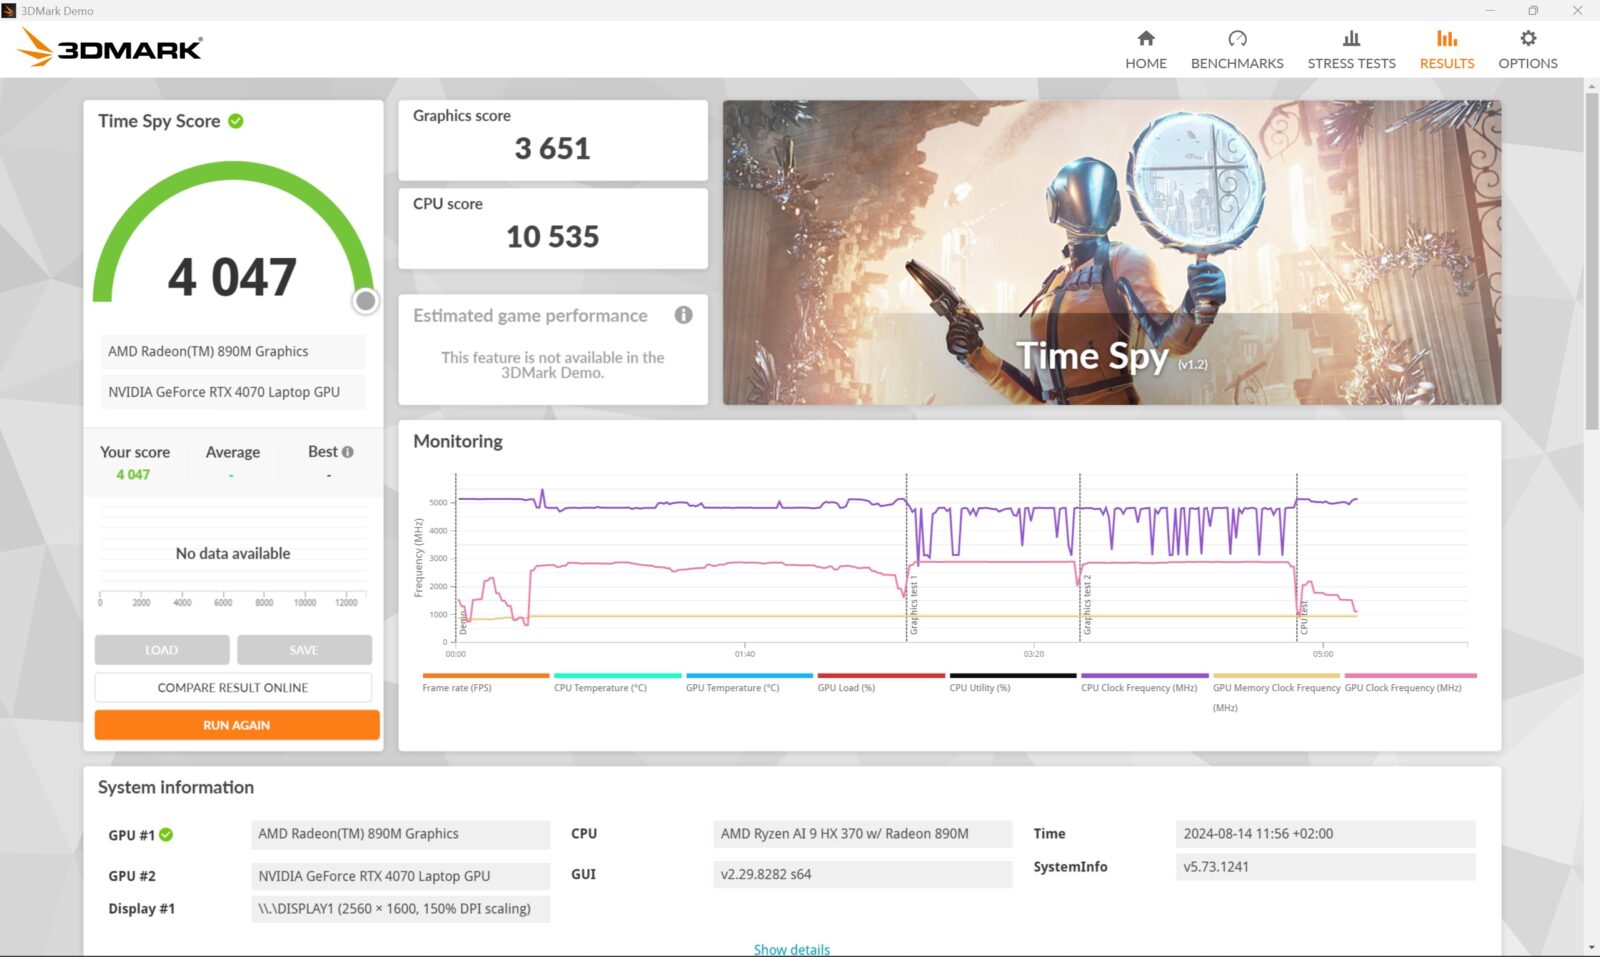Click the info icon next to Best
1600x957 pixels.
pyautogui.click(x=348, y=452)
